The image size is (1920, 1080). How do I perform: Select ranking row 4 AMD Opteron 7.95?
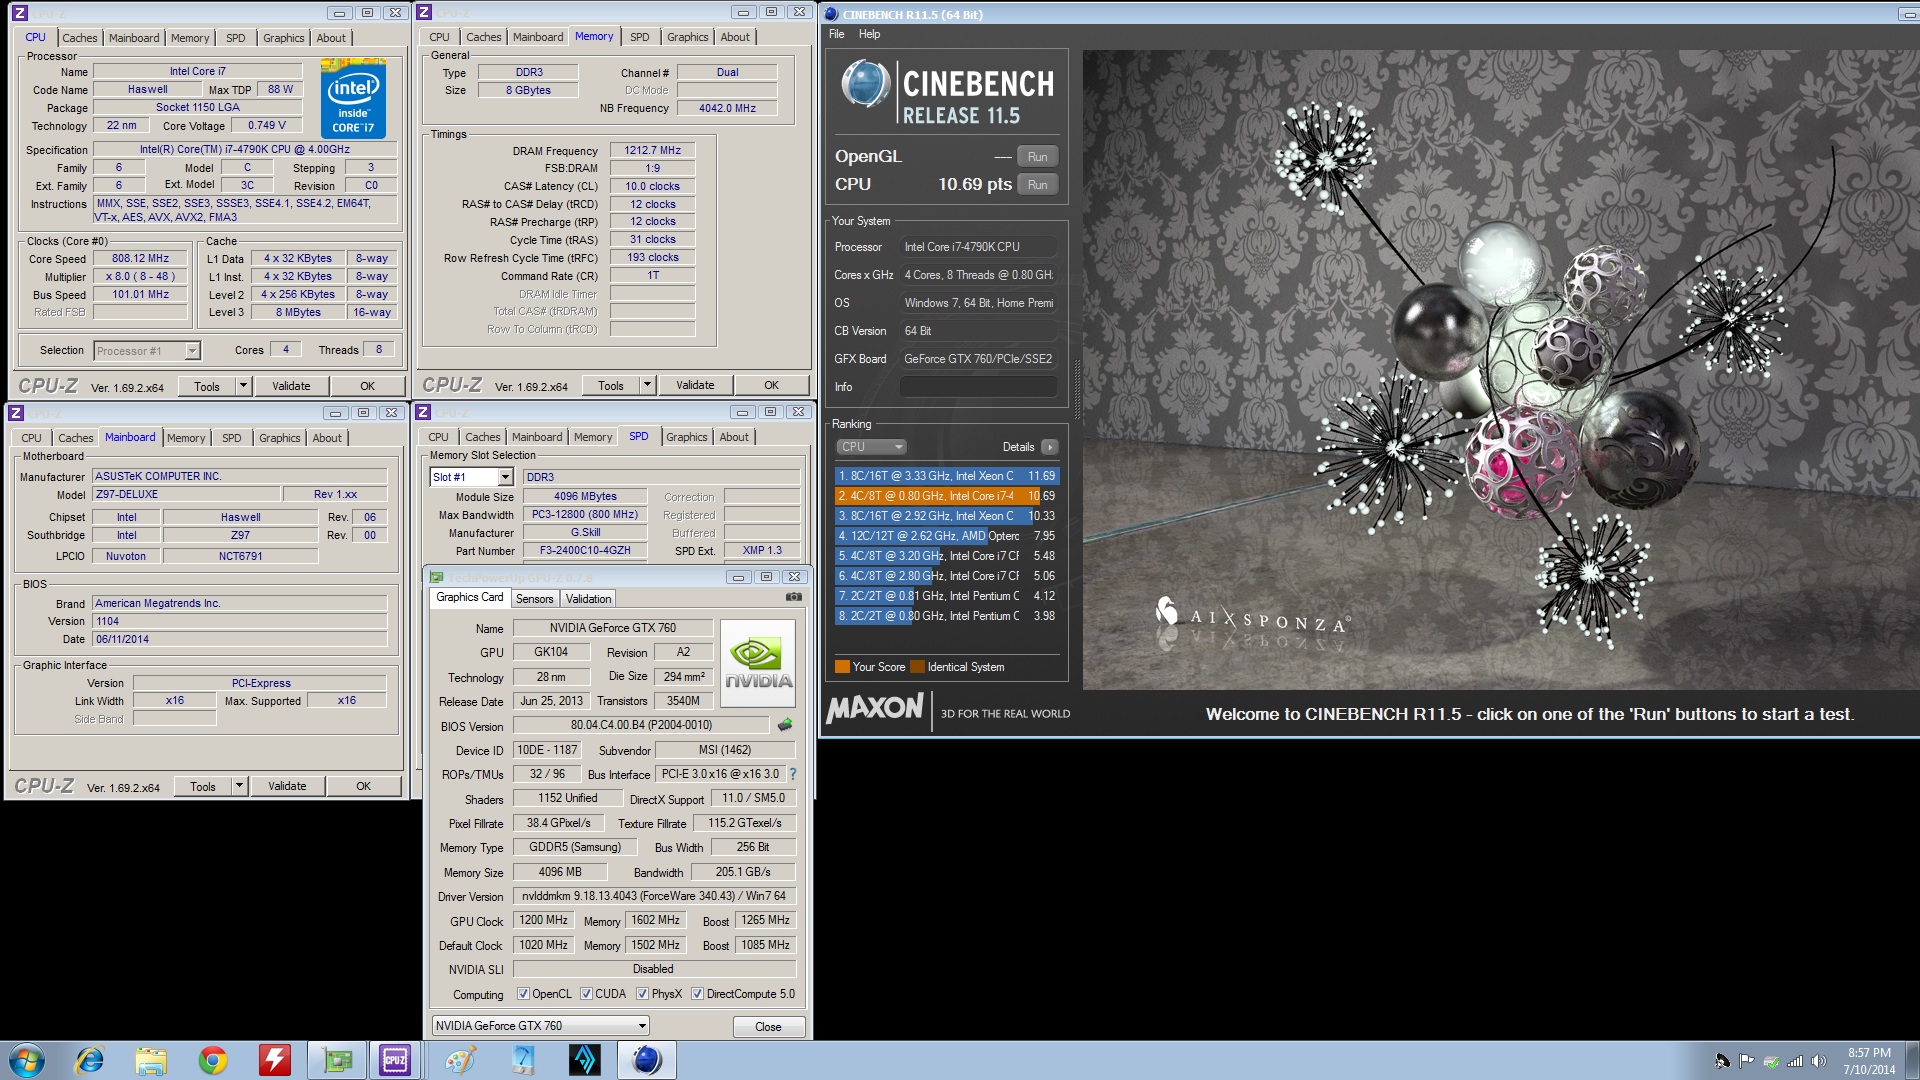coord(947,536)
